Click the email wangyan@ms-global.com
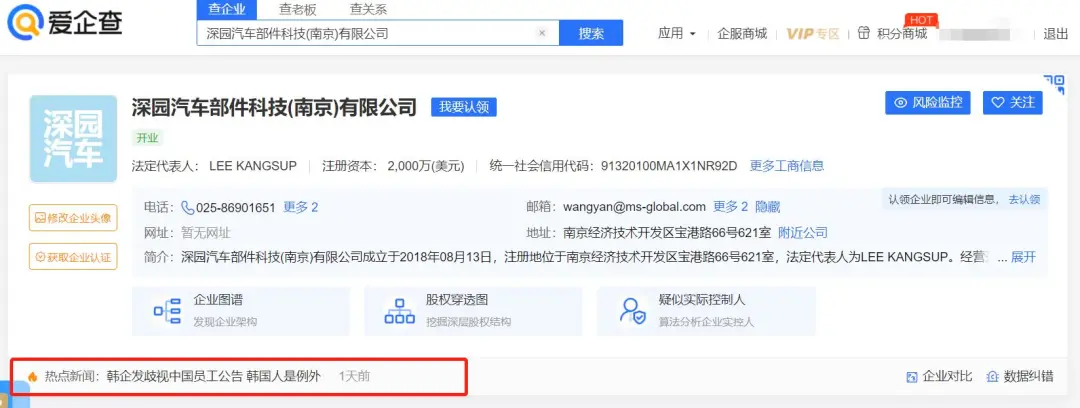Viewport: 1080px width, 408px height. pos(634,207)
